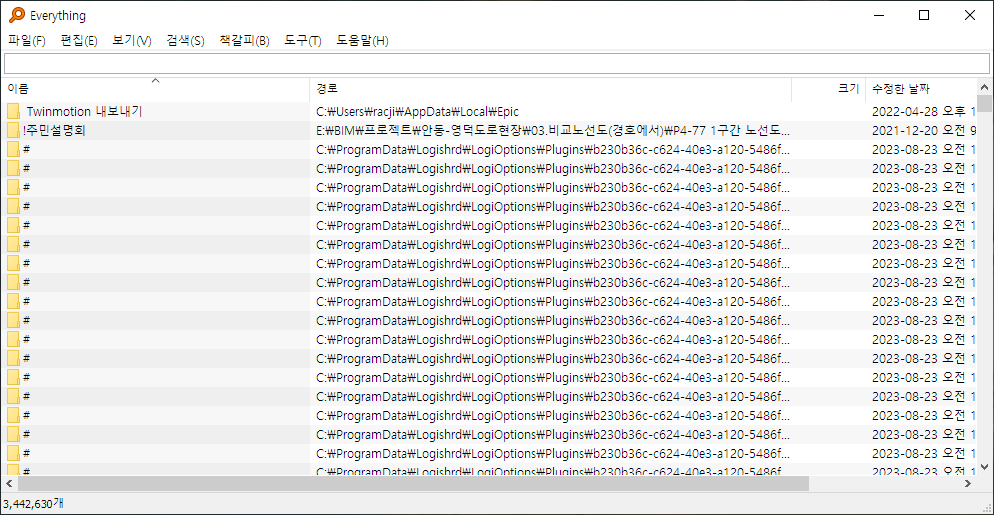994x515 pixels.
Task: Click the 2021-12-20 modified date cell
Action: point(924,131)
